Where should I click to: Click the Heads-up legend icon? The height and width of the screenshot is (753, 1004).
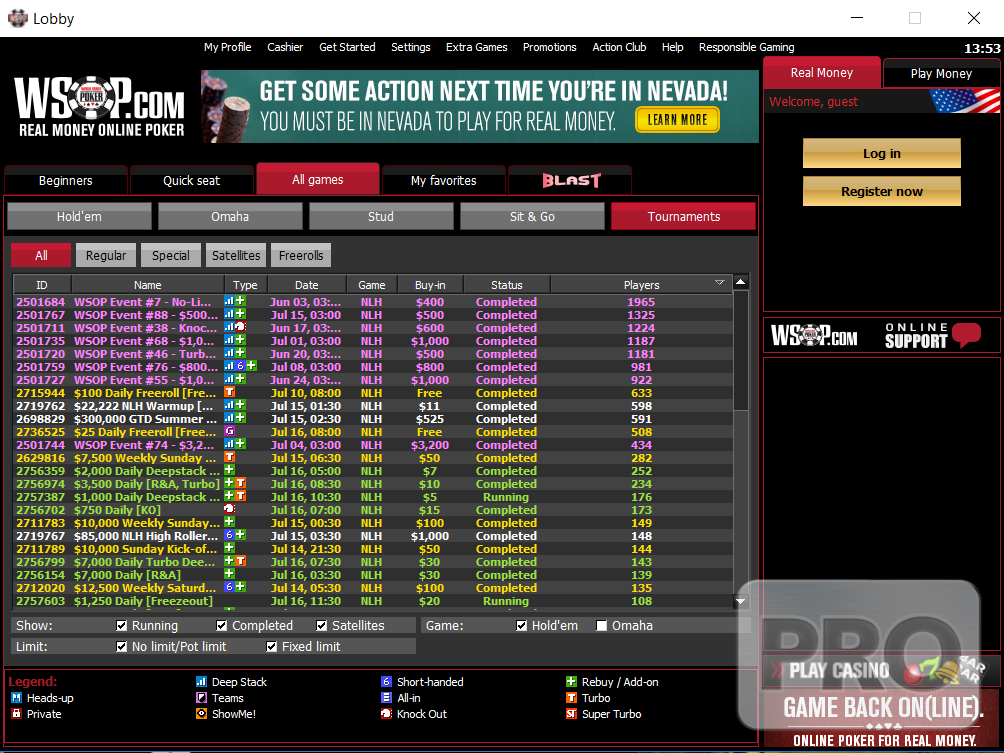[x=17, y=698]
